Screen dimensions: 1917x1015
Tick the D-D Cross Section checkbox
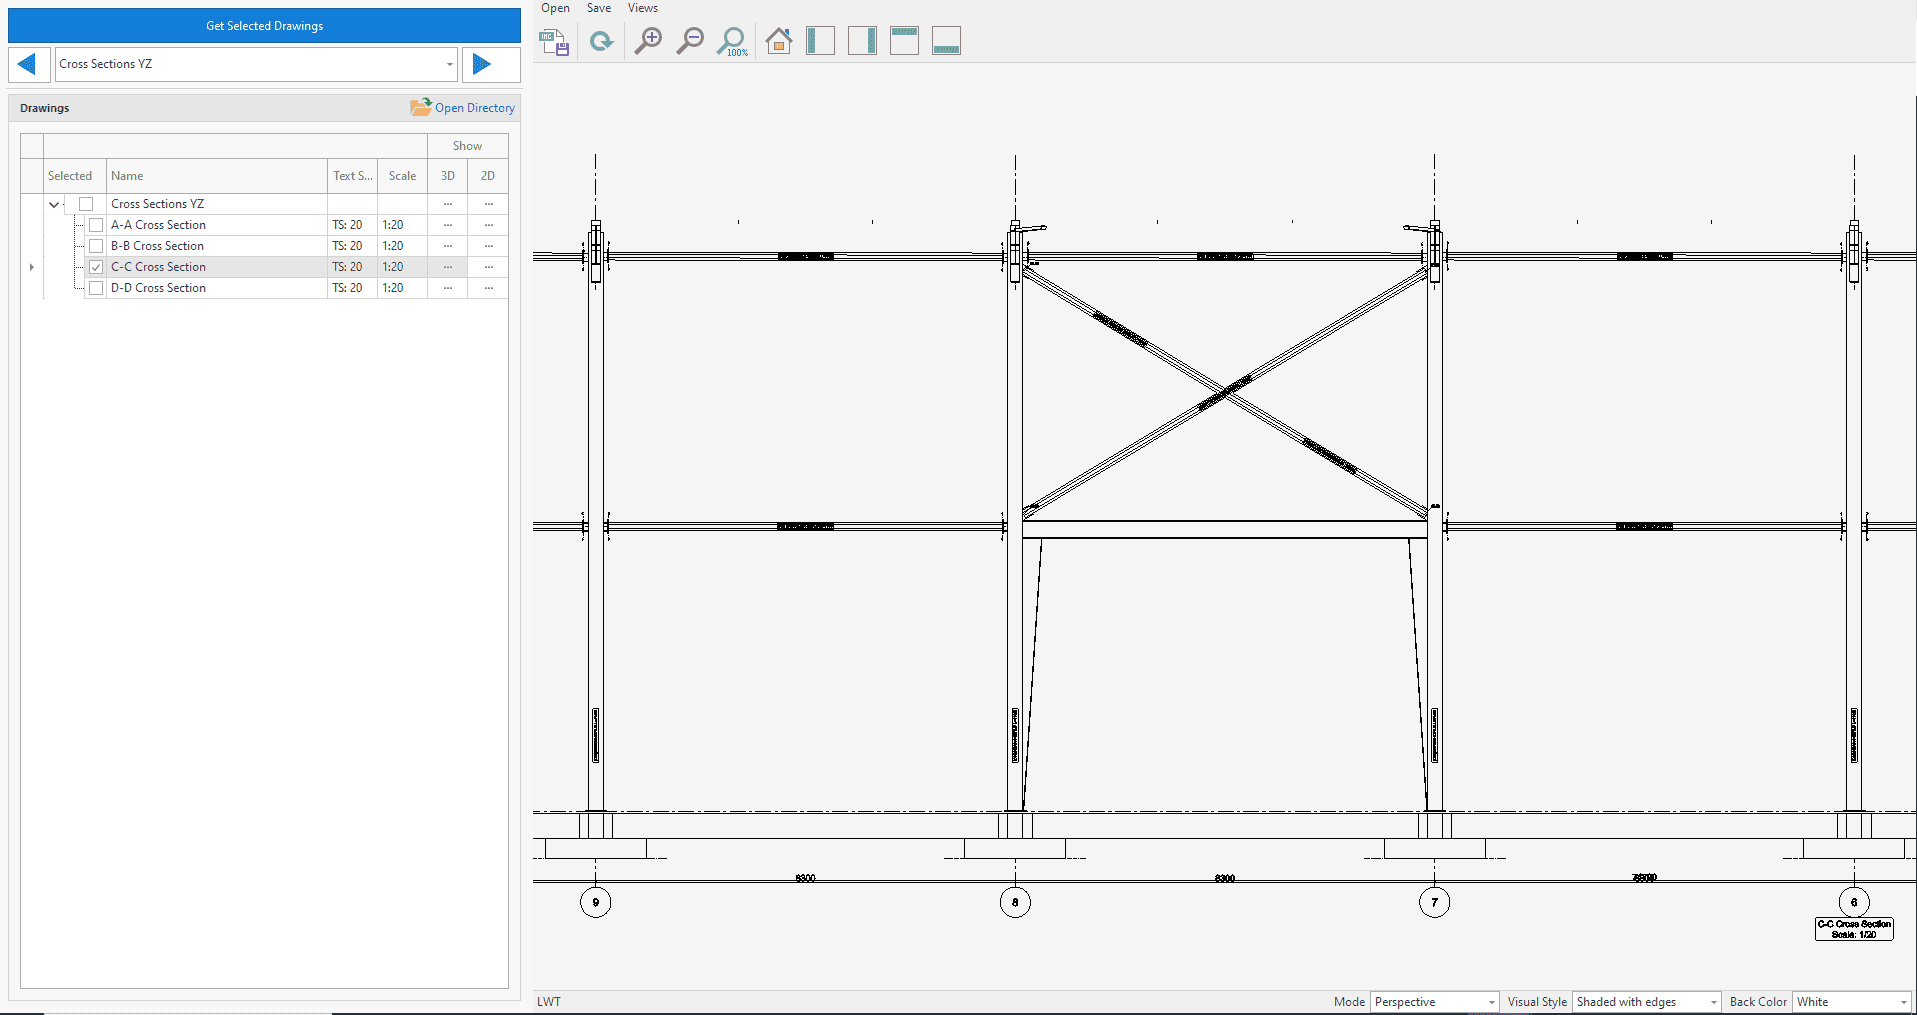(96, 288)
